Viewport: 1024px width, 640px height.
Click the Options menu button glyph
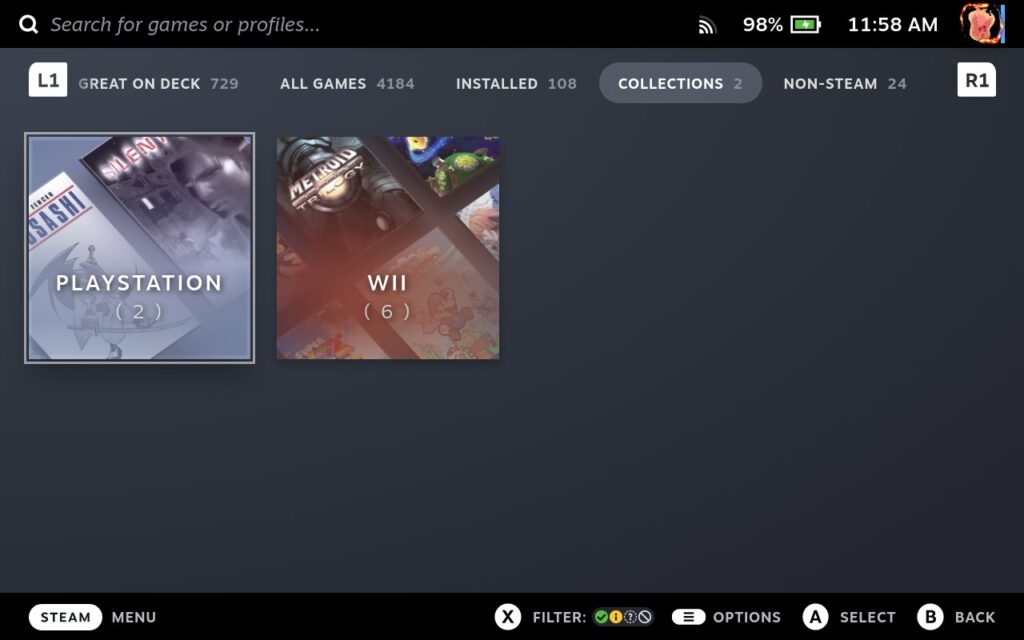[688, 617]
